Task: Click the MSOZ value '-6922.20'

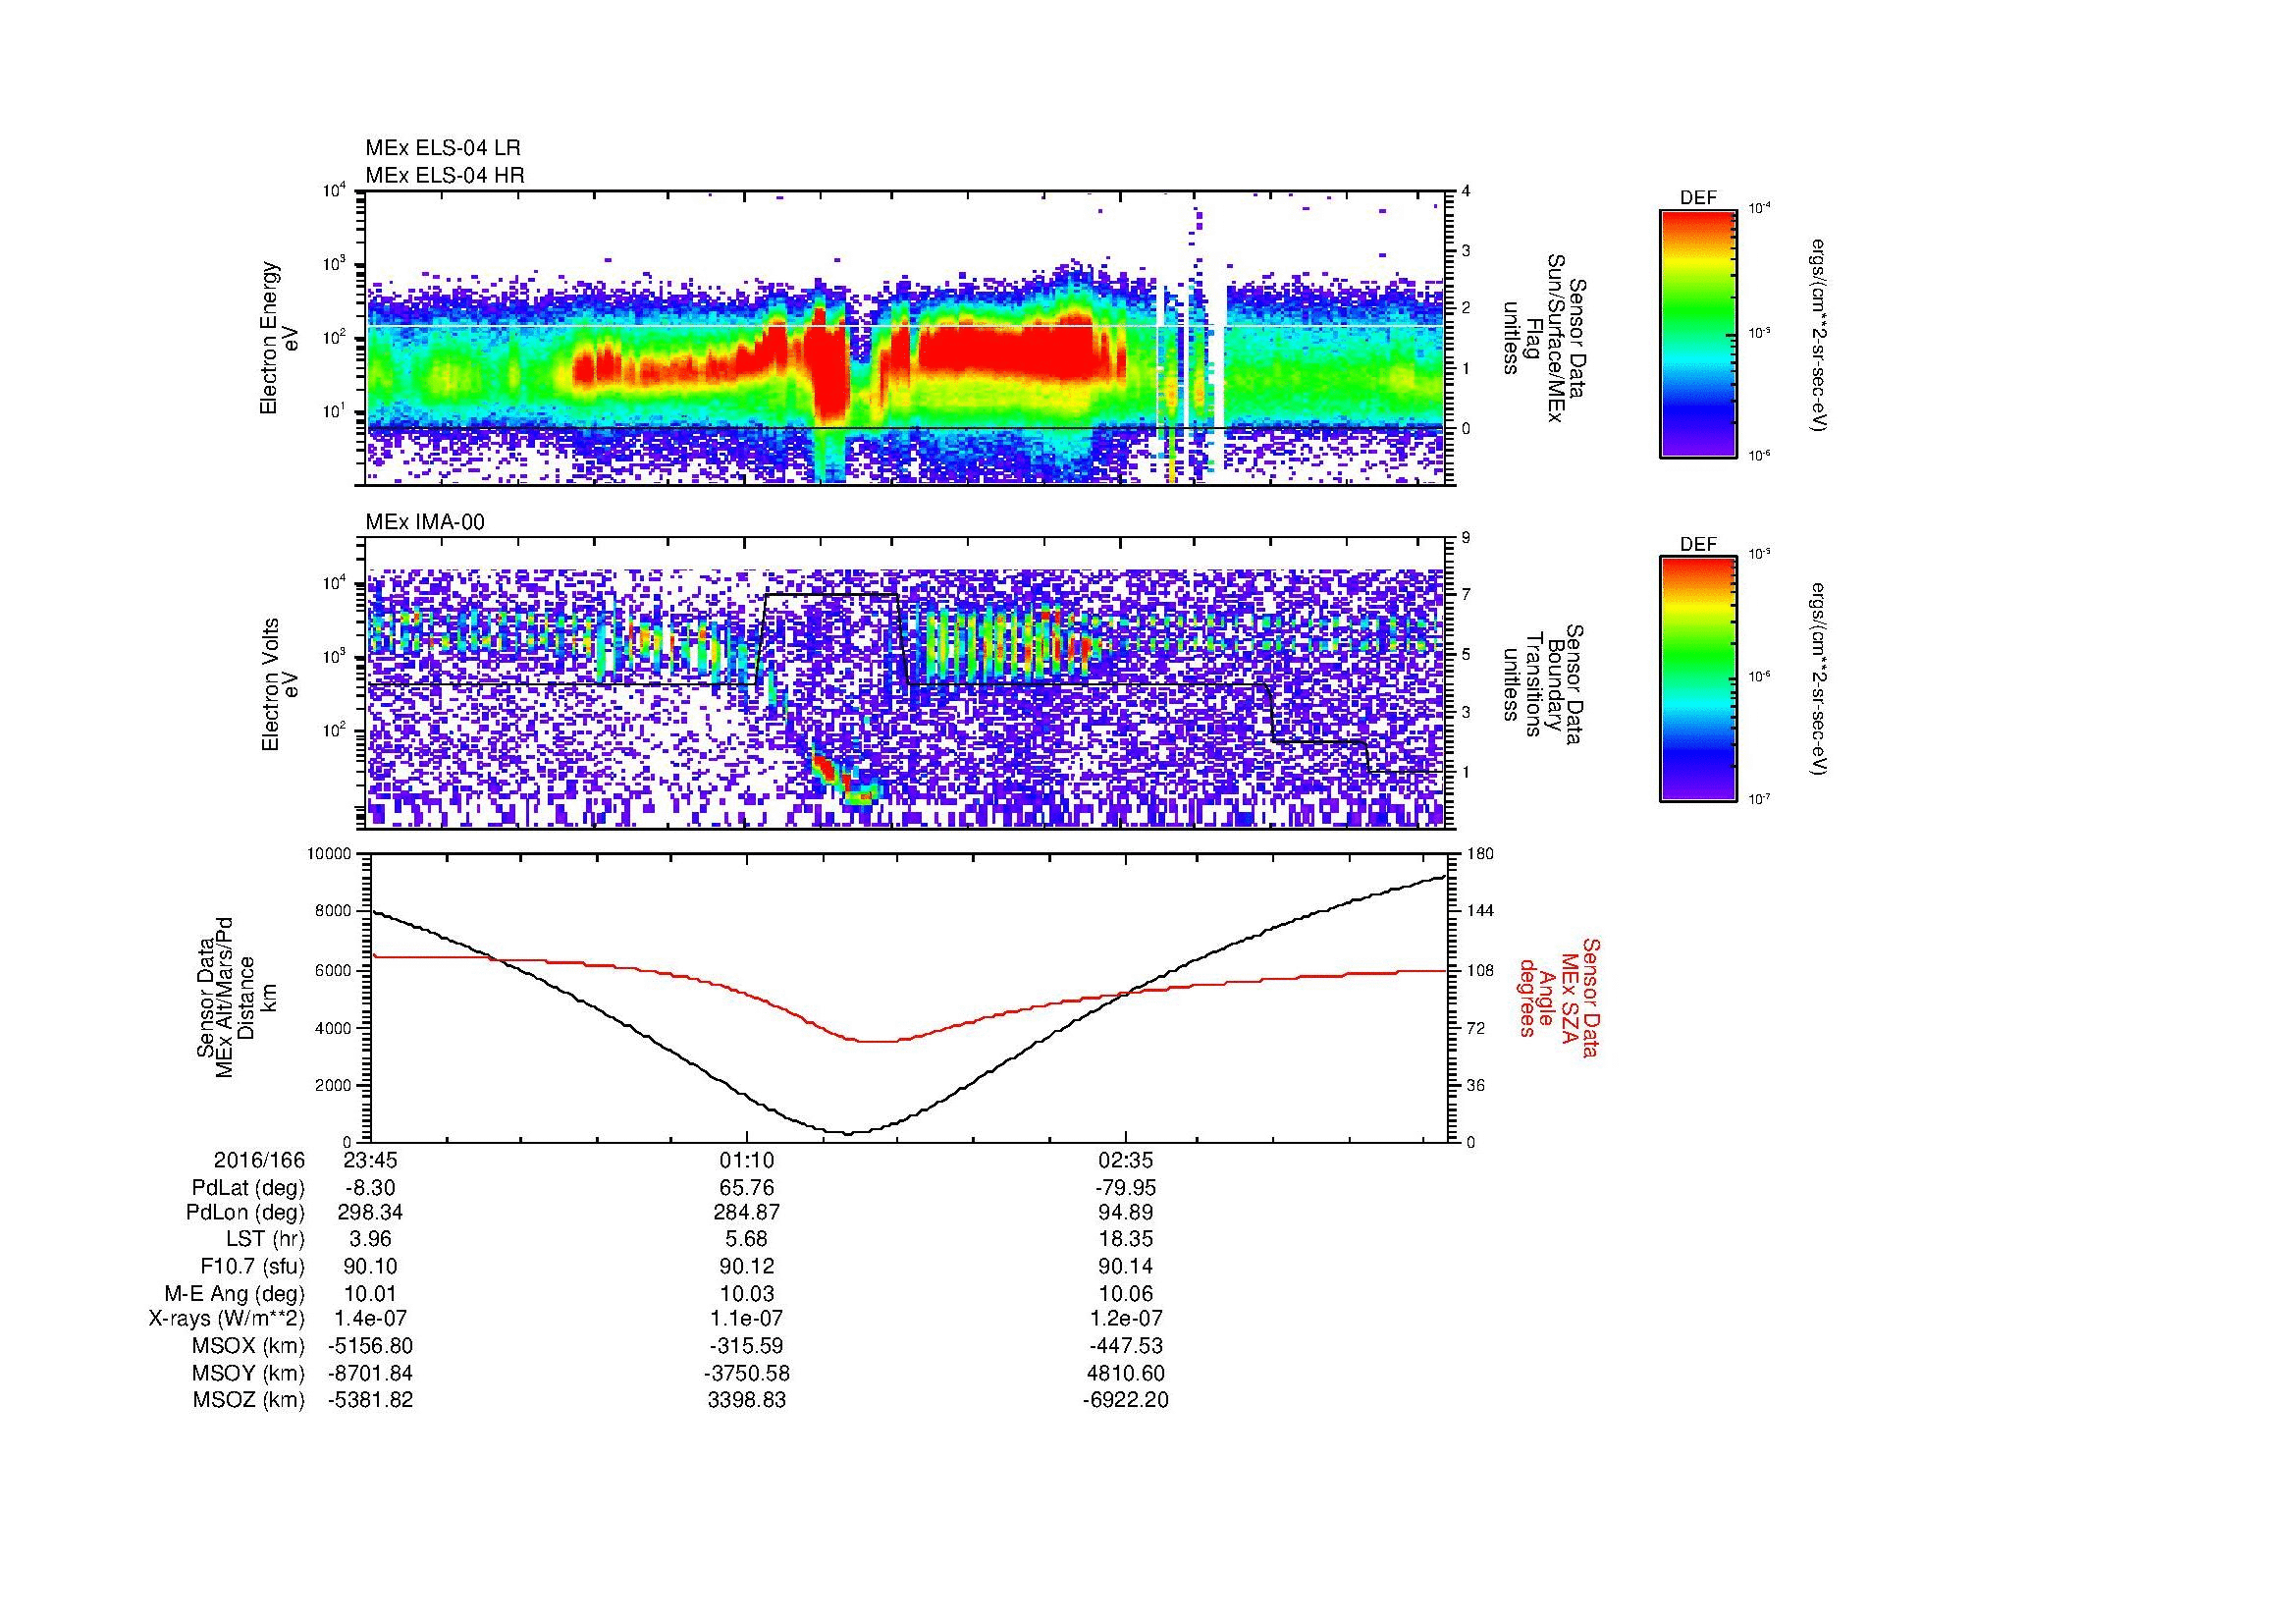Action: (1125, 1400)
